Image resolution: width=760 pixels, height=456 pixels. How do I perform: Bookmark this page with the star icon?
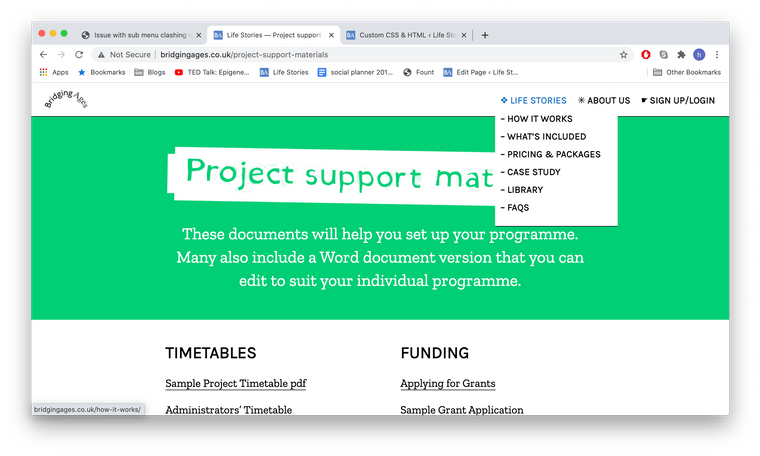click(624, 54)
